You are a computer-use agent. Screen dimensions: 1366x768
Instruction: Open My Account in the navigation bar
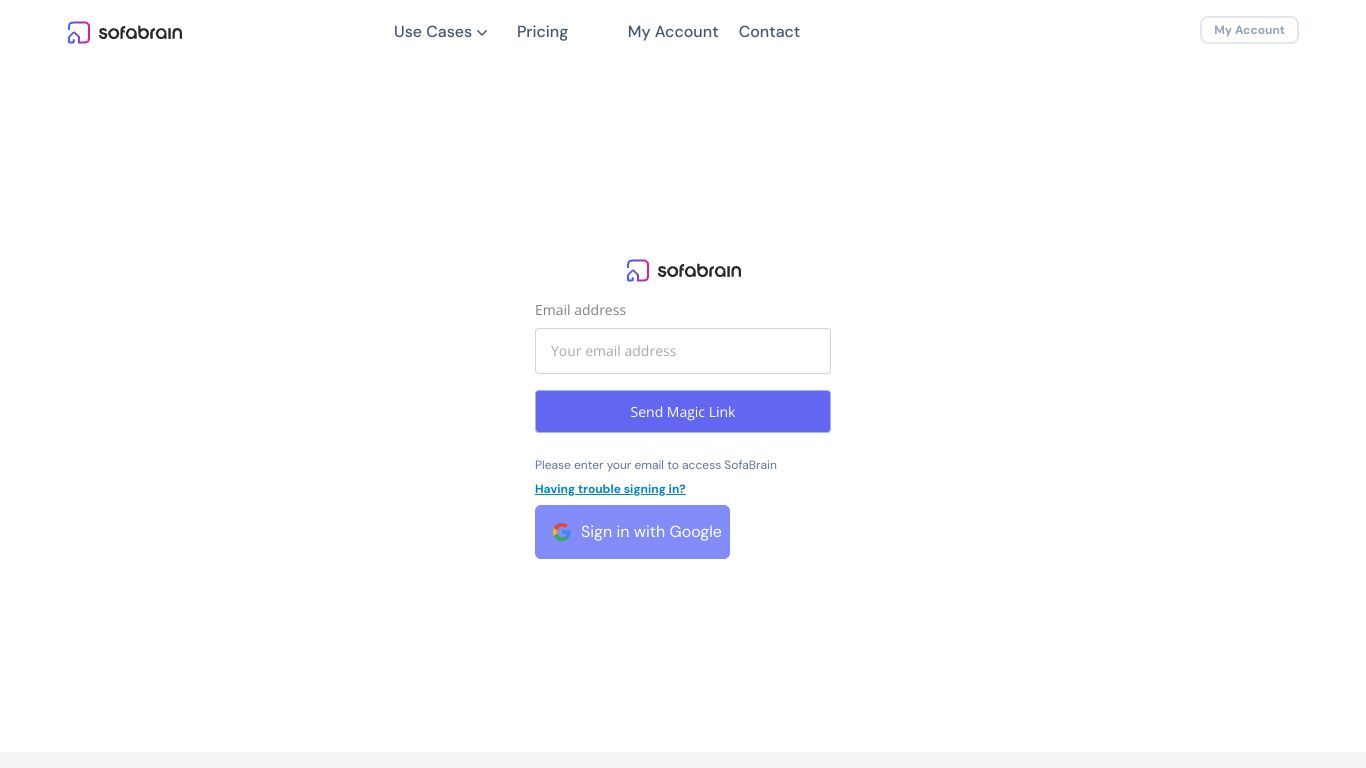(673, 32)
